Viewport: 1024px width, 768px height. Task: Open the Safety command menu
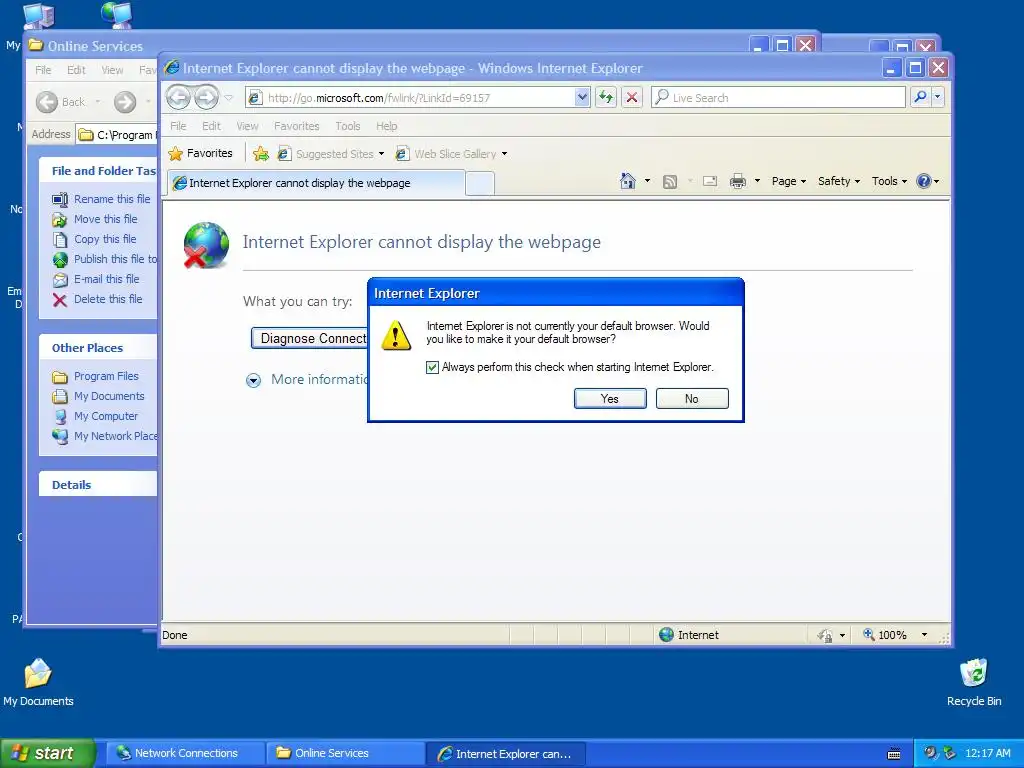click(x=839, y=181)
